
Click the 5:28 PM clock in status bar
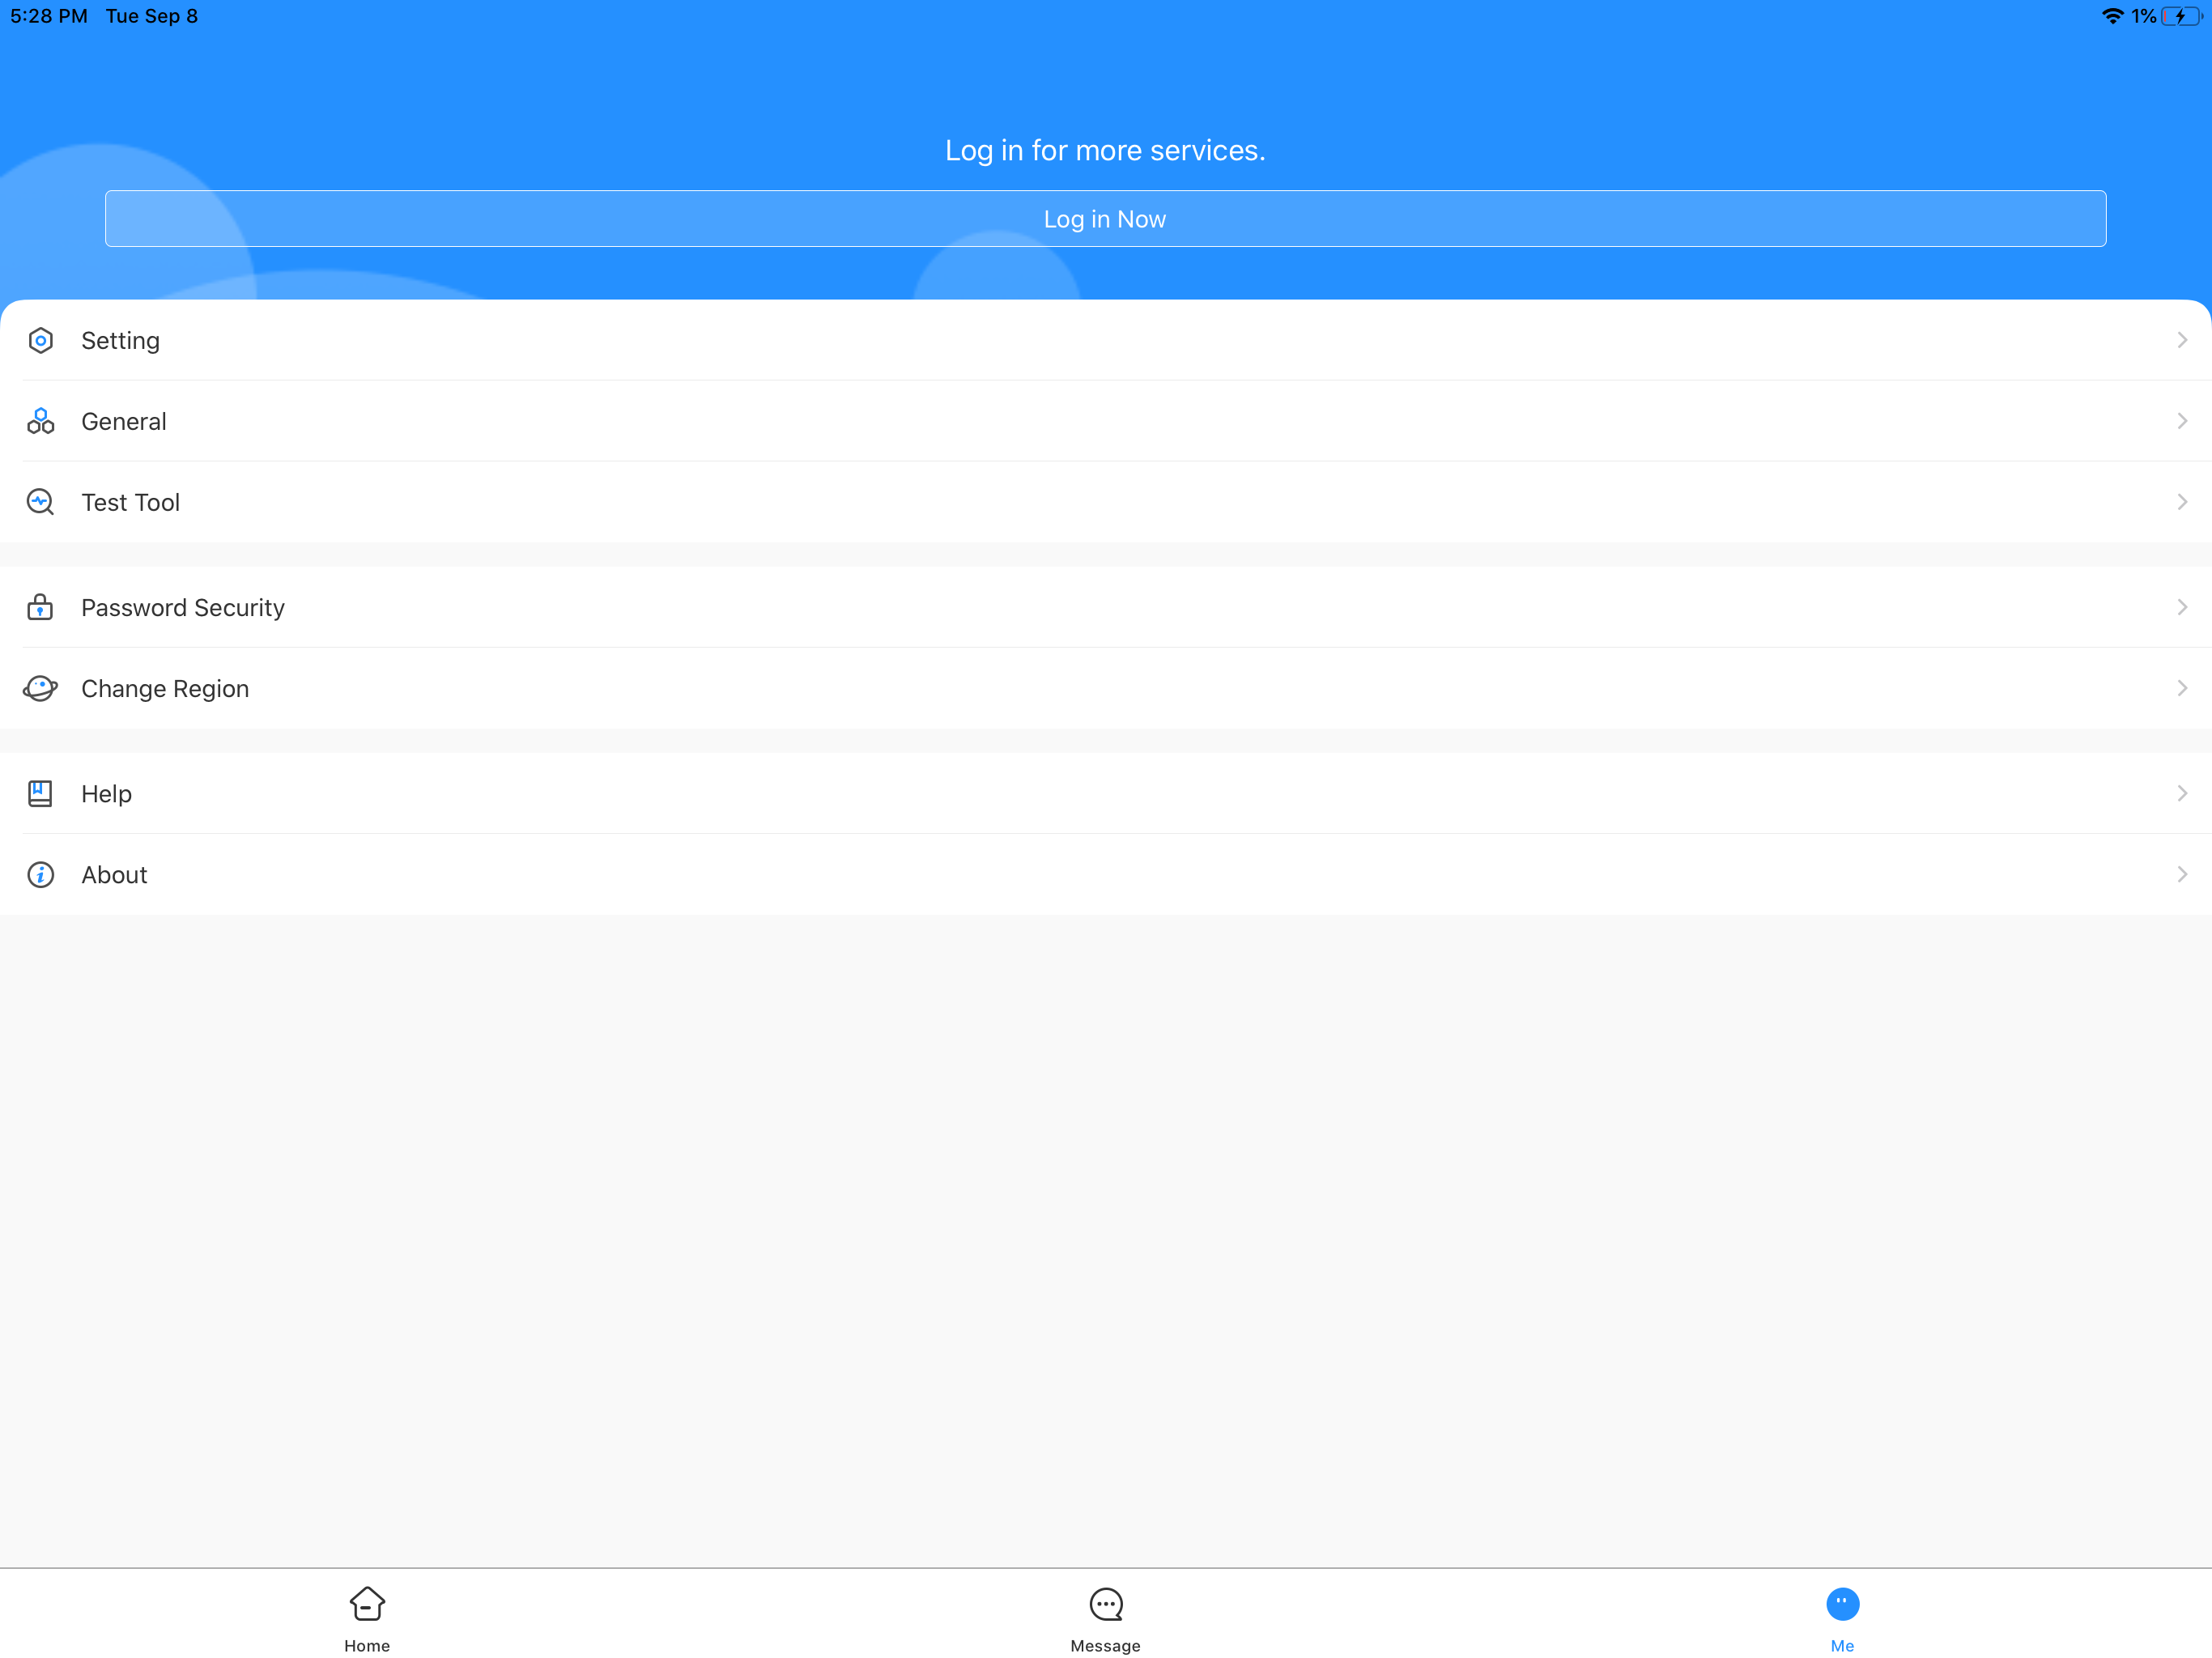click(x=49, y=16)
